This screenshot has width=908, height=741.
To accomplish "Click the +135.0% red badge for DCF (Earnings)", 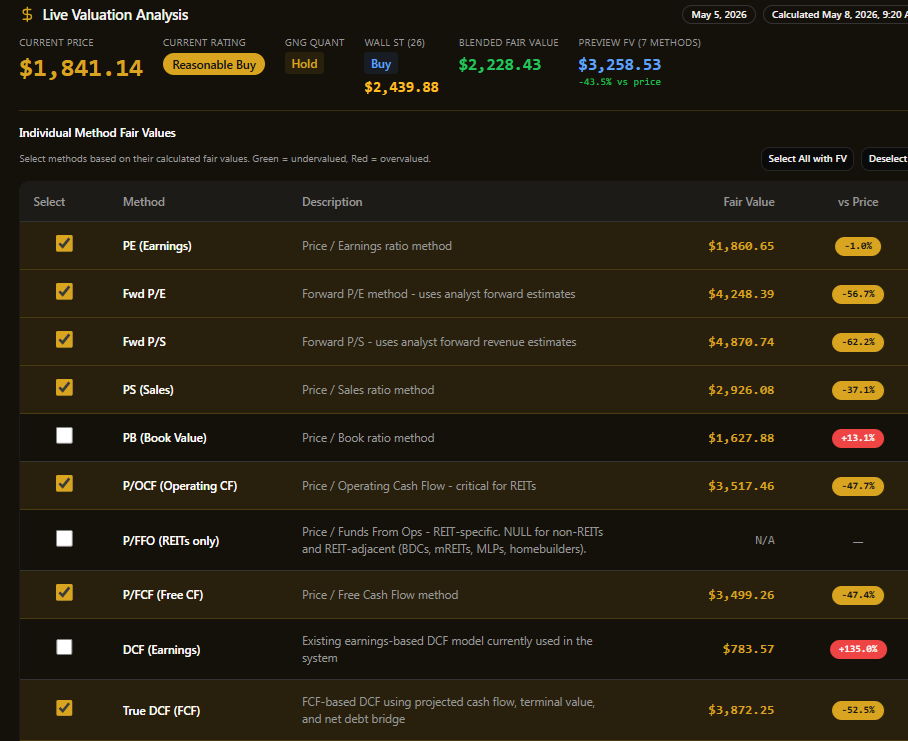I will (858, 649).
